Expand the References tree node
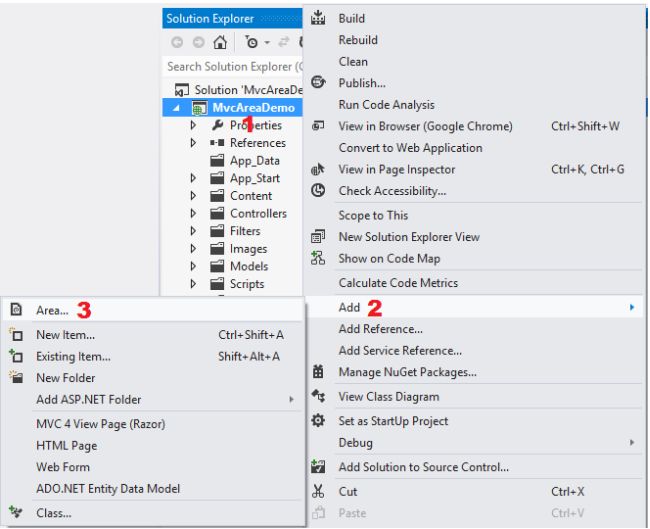The image size is (650, 529). (x=193, y=143)
